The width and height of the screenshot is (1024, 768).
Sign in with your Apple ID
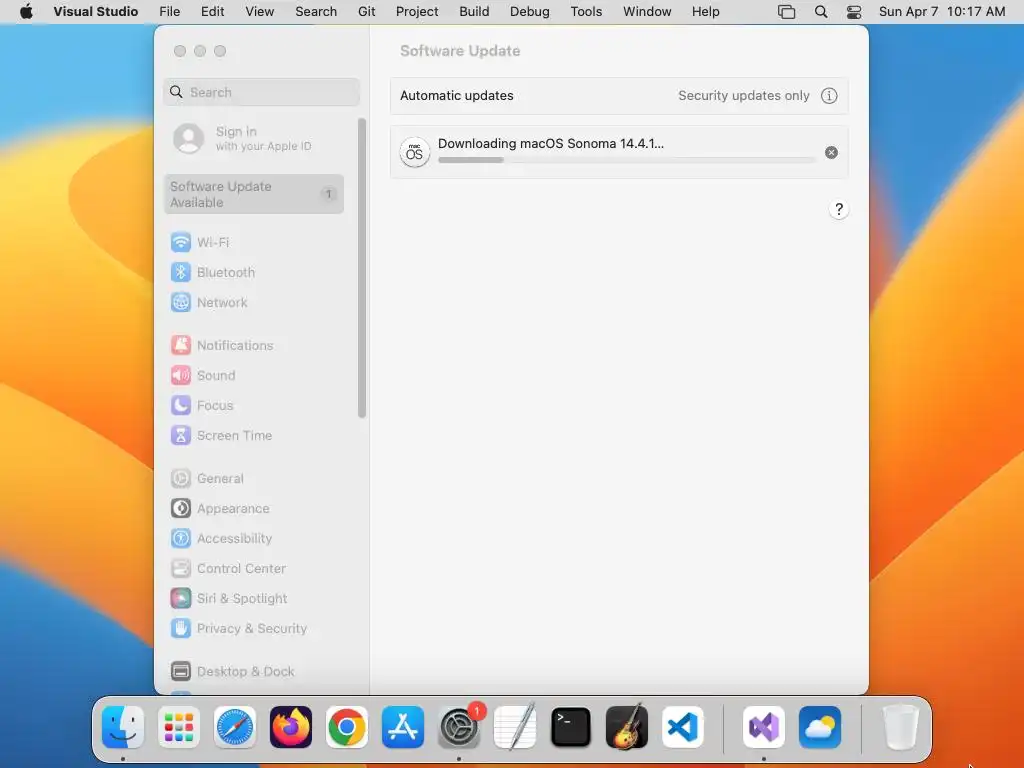pos(242,138)
